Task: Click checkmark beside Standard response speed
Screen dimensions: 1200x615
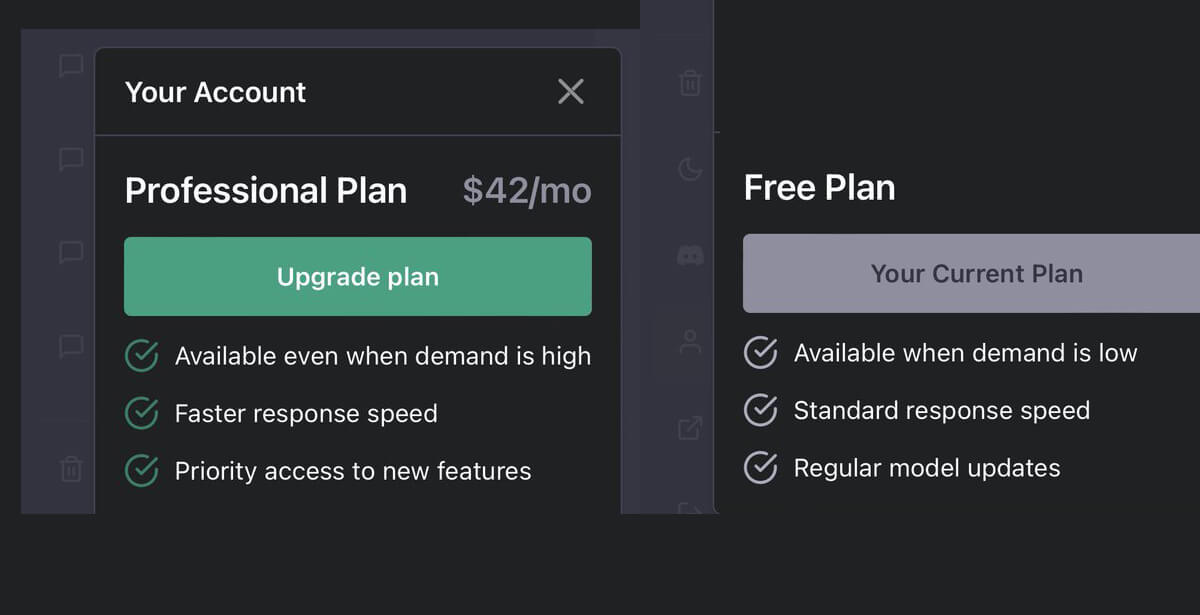Action: 761,410
